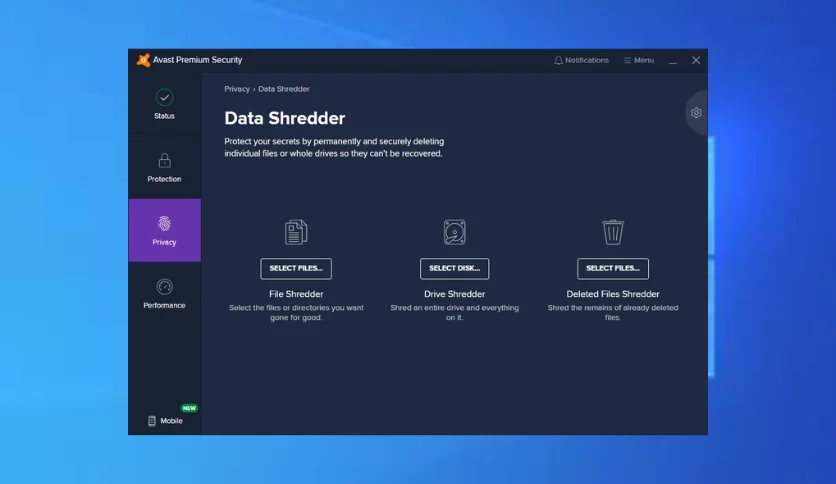Click the Deleted Files Shredder trash icon

(613, 232)
